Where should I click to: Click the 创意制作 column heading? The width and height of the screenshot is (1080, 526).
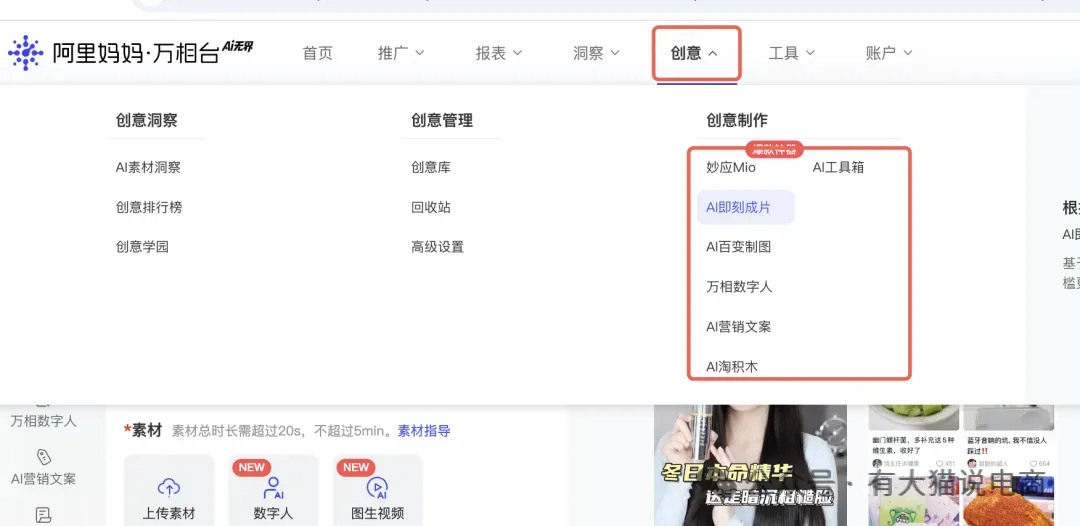tap(737, 120)
